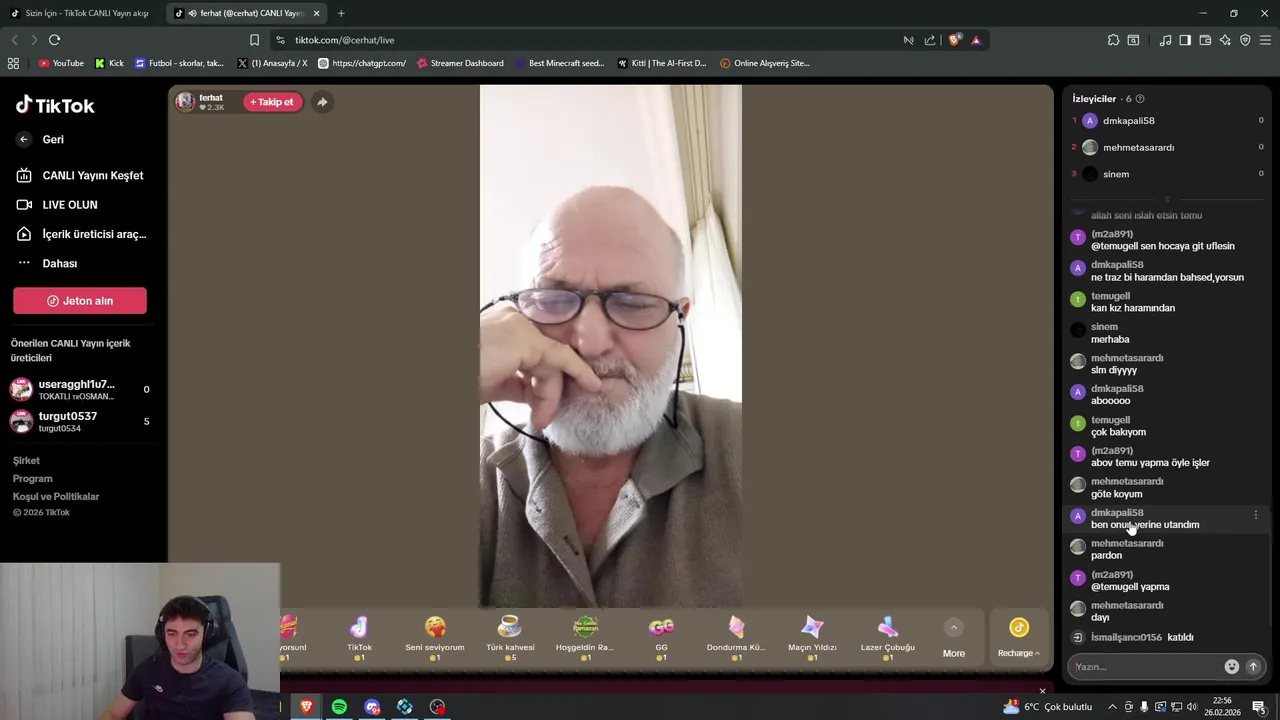The height and width of the screenshot is (720, 1280).
Task: Send the Maçın Yıldızı gift
Action: (x=812, y=638)
